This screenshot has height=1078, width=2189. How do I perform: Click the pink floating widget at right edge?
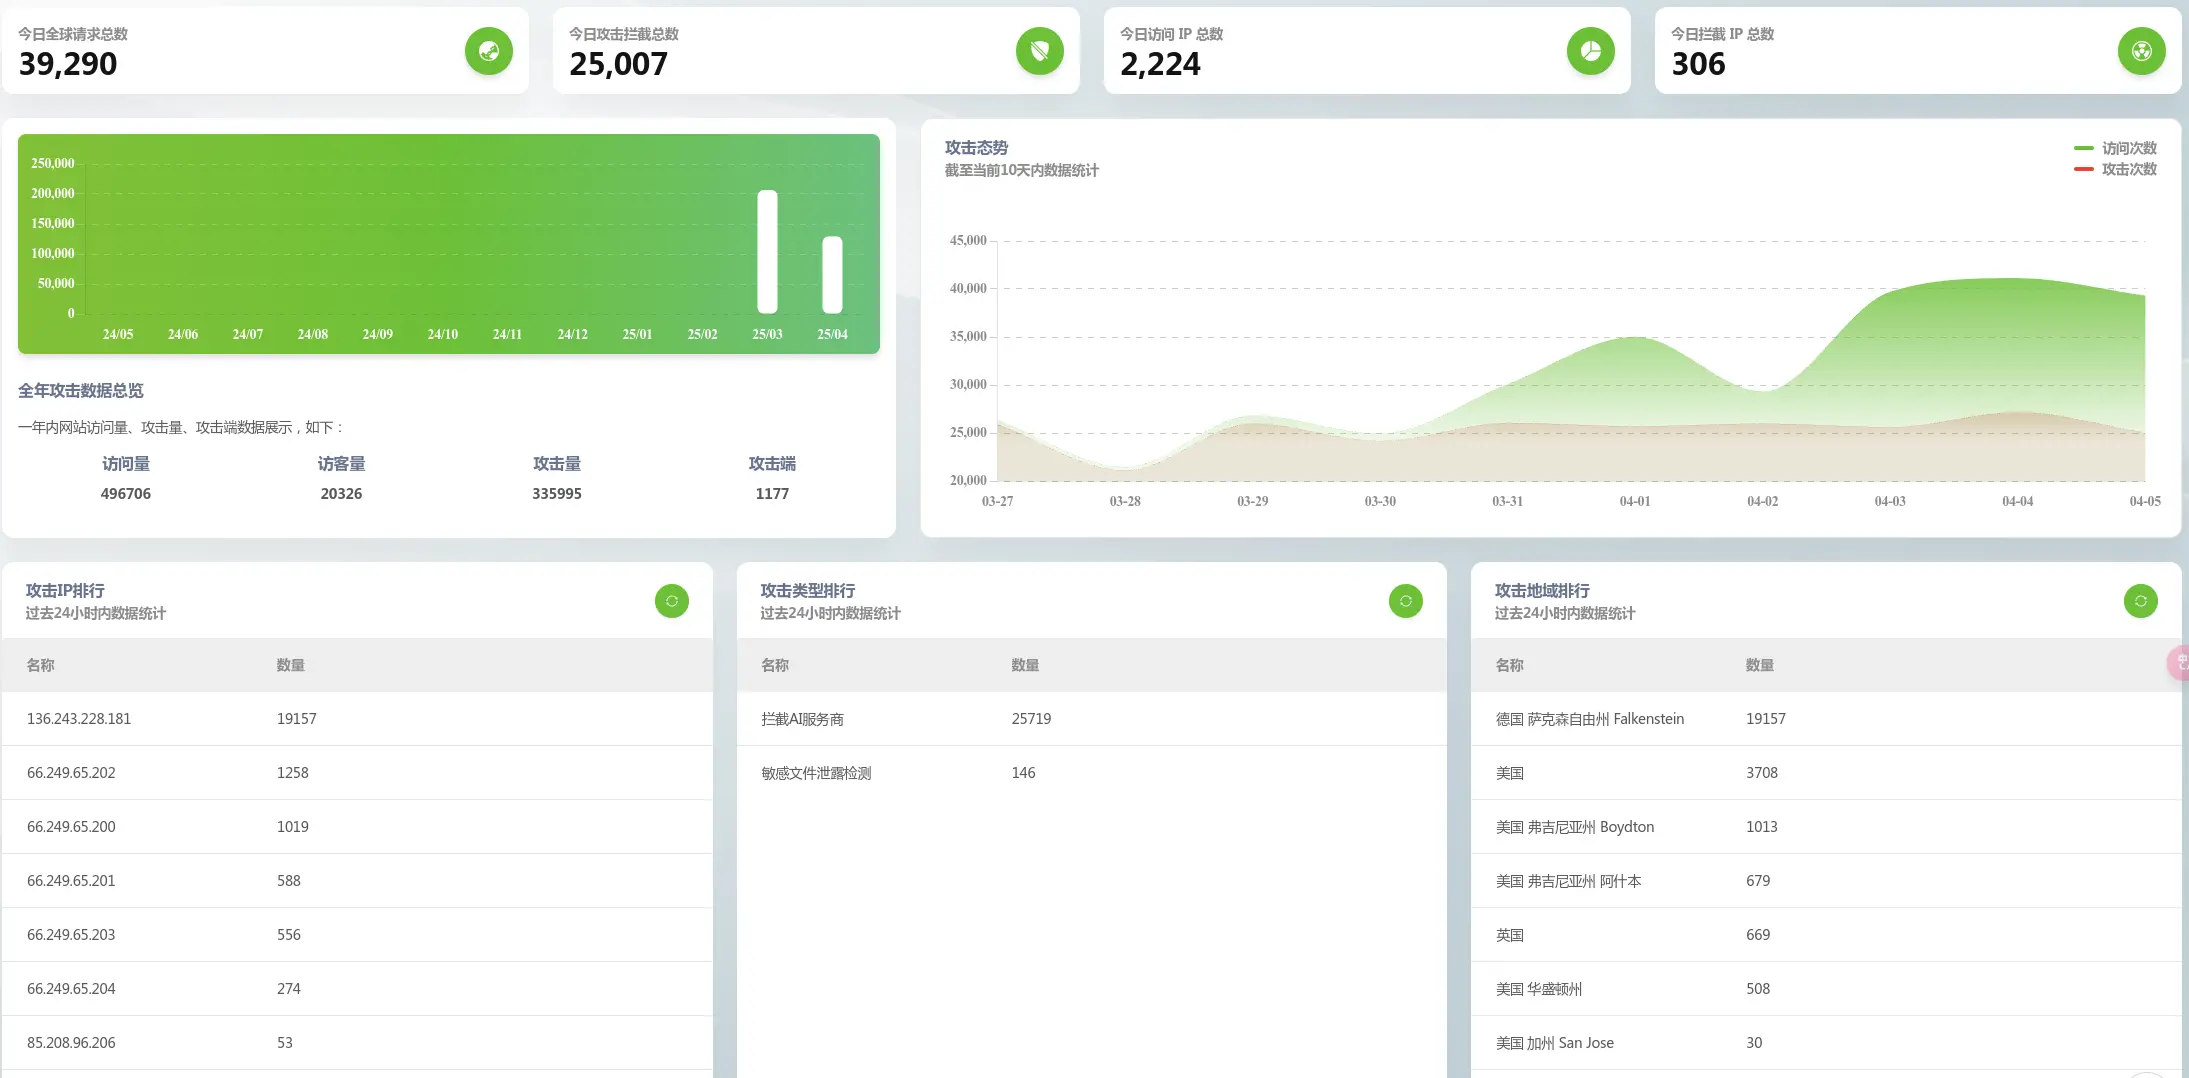[2179, 663]
